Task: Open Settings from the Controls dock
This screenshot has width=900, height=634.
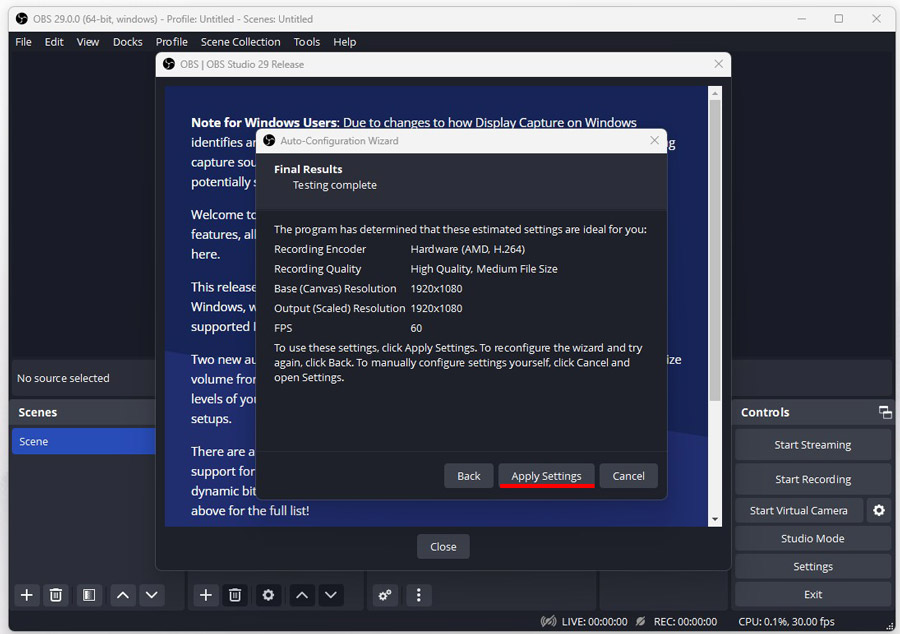Action: (x=813, y=566)
